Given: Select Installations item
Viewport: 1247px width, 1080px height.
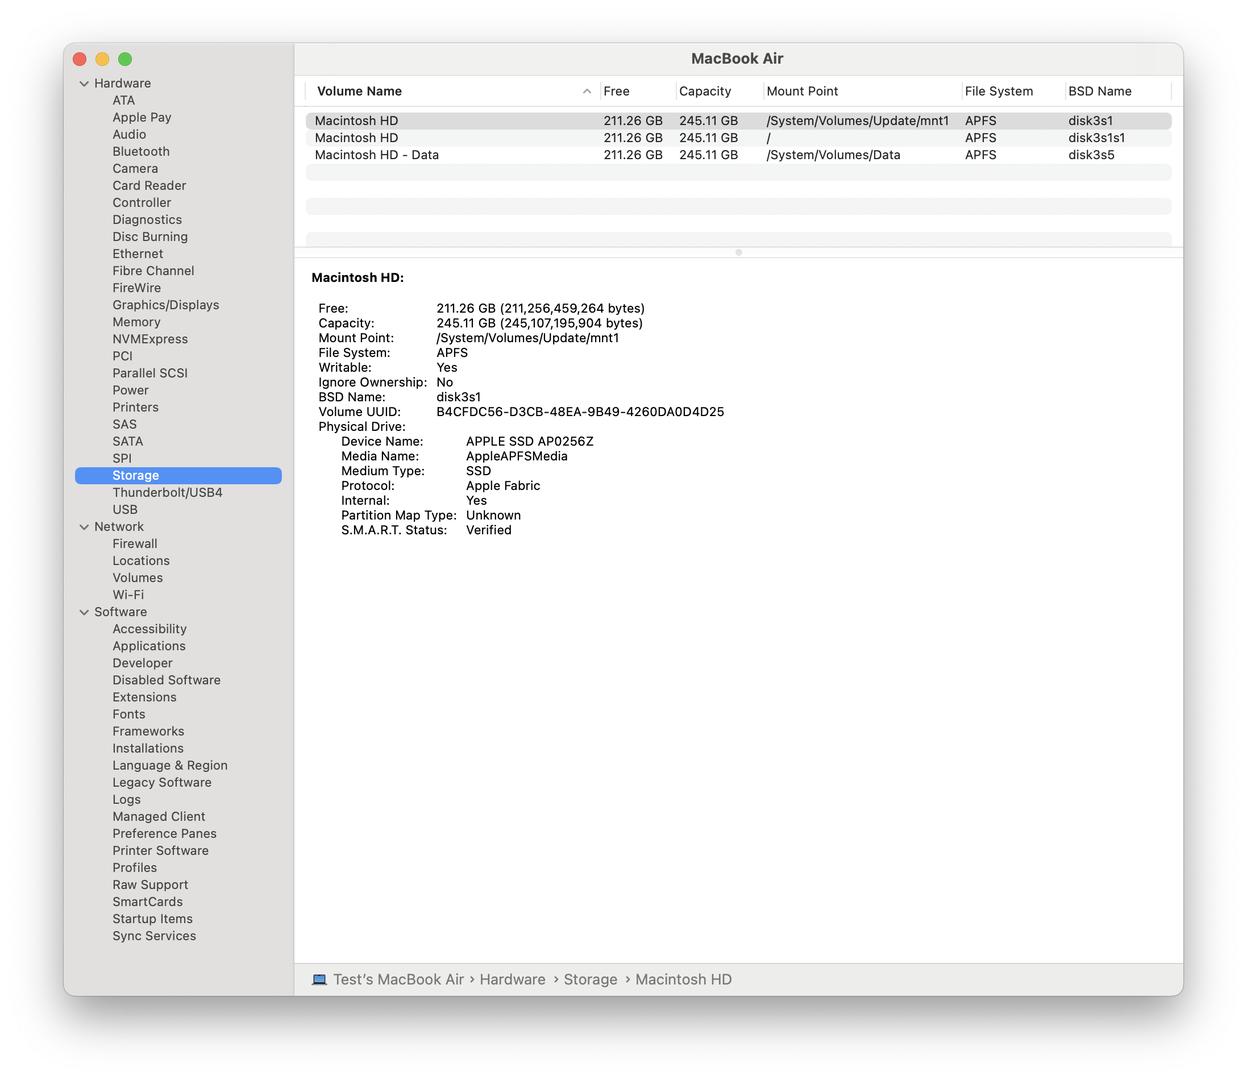Looking at the screenshot, I should coord(148,748).
